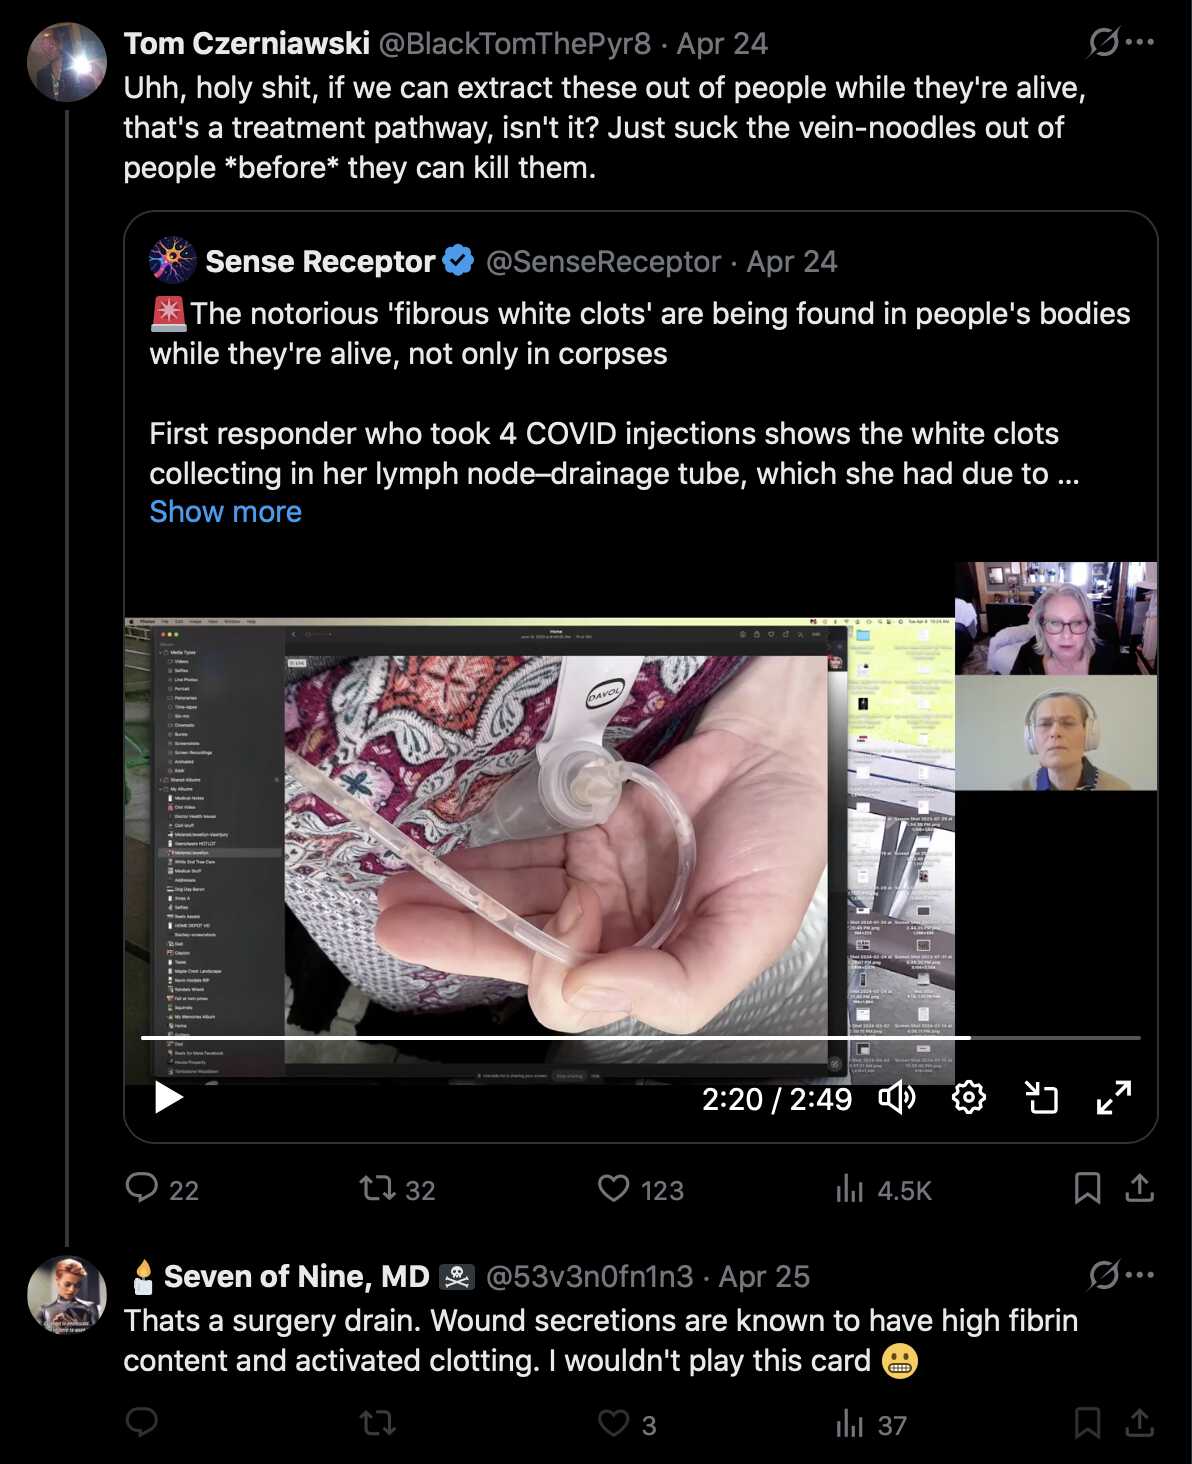Open more options on Seven of Nine's reply
The width and height of the screenshot is (1192, 1464).
click(x=1140, y=1275)
